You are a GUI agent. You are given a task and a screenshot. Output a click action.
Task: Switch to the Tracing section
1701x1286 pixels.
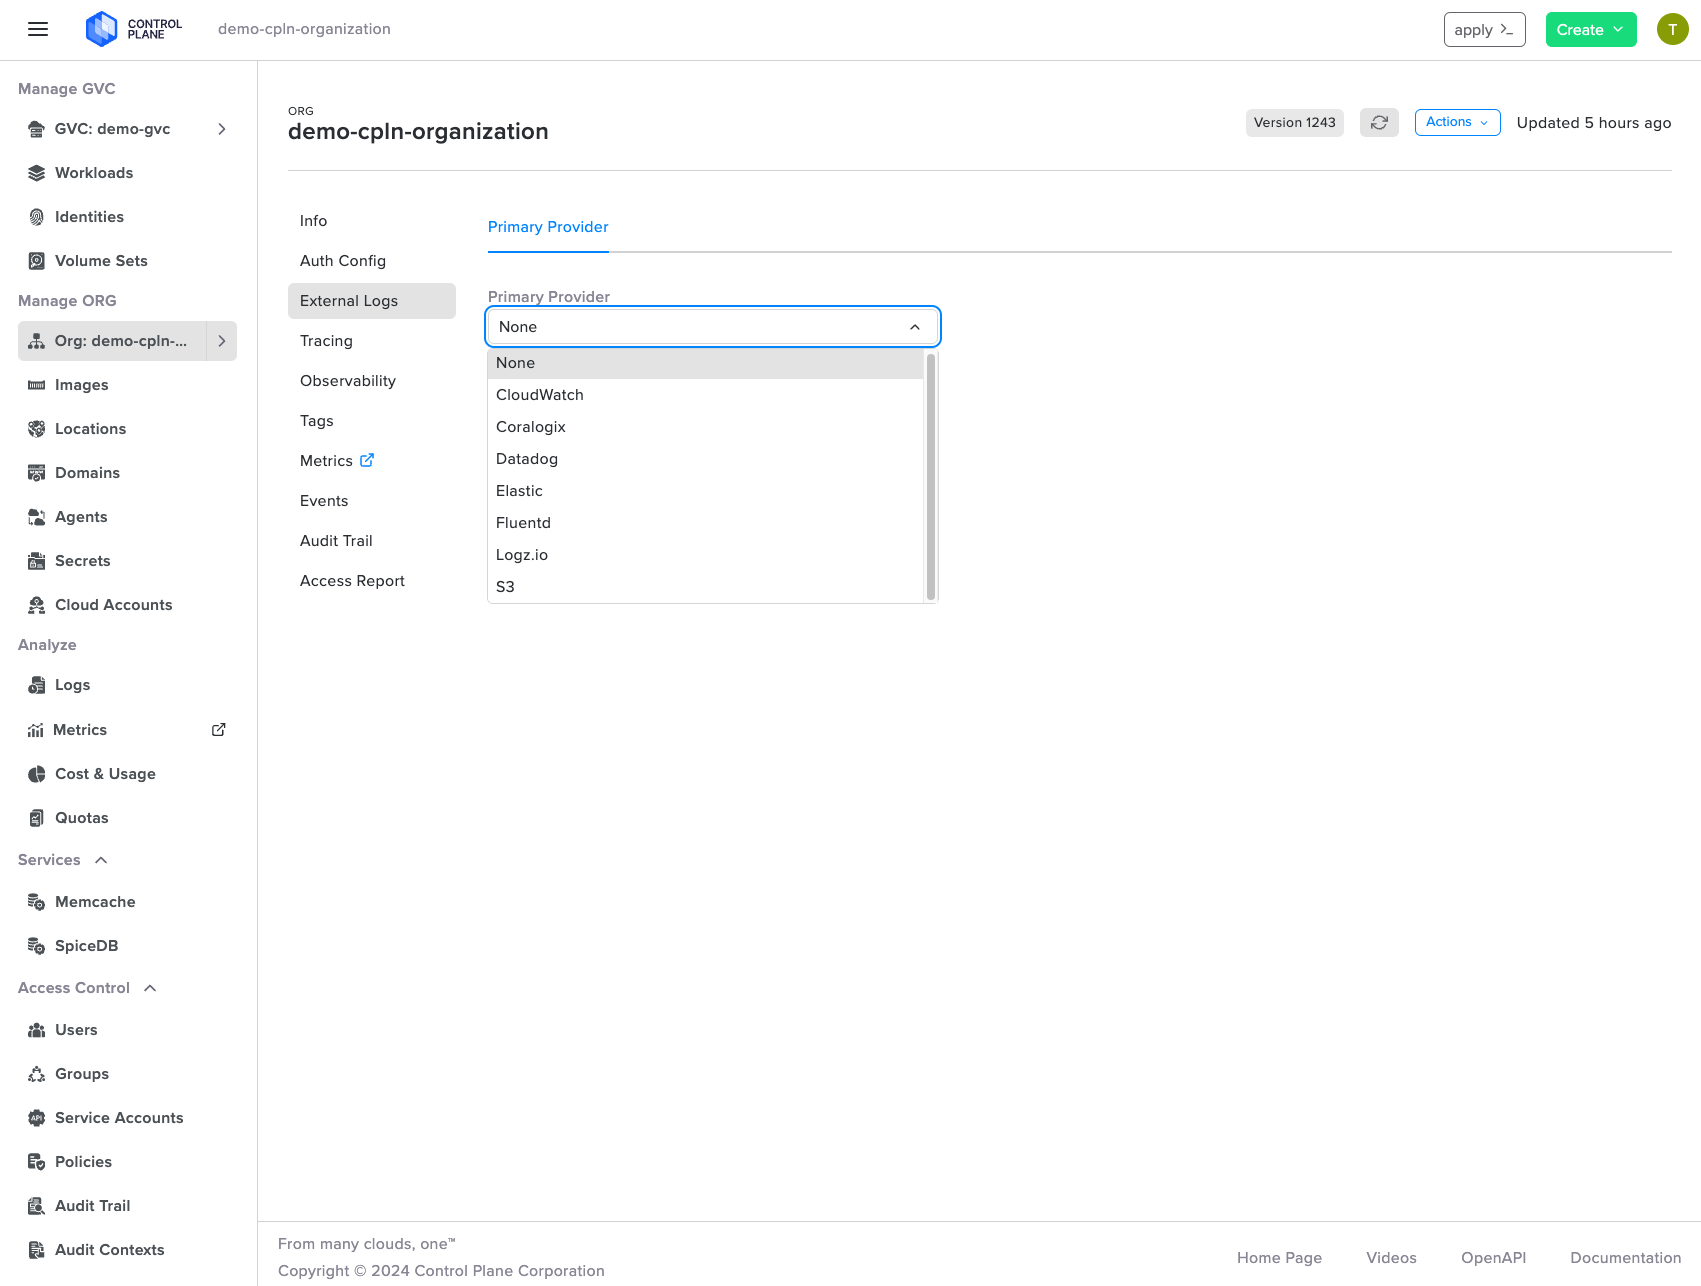pos(326,341)
